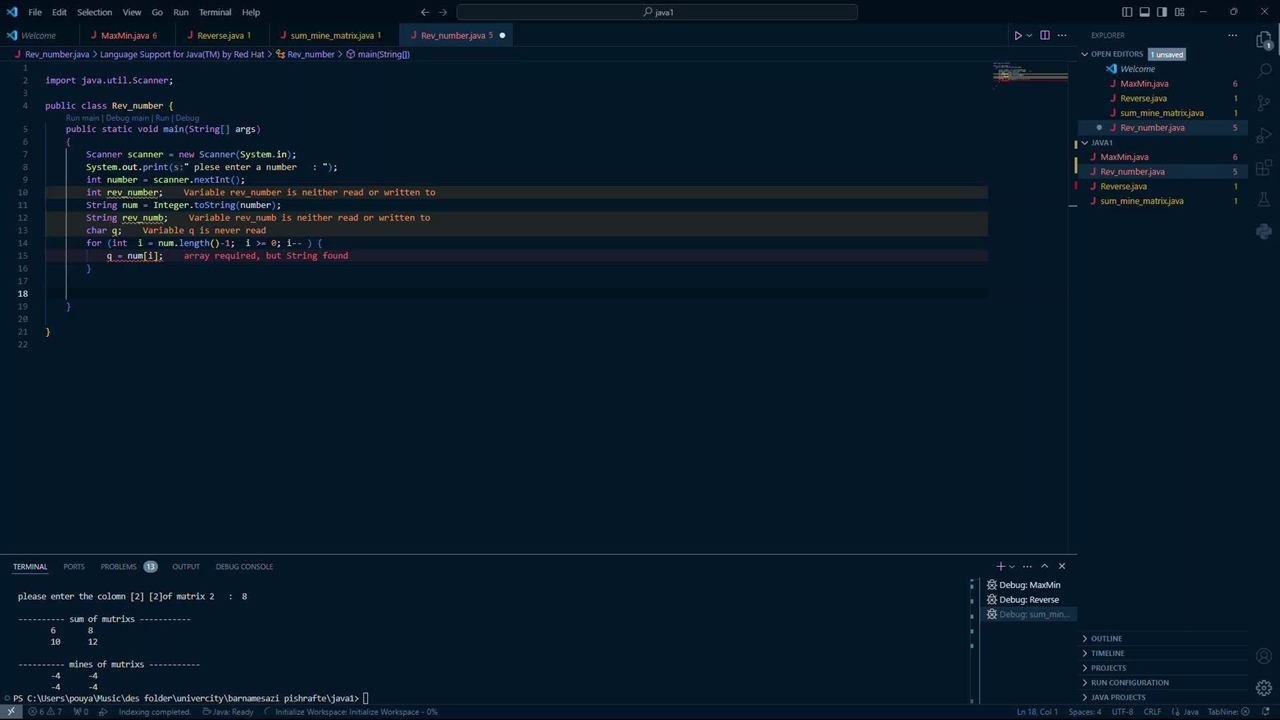Open the Source Control view
The height and width of the screenshot is (720, 1280).
(x=1264, y=103)
